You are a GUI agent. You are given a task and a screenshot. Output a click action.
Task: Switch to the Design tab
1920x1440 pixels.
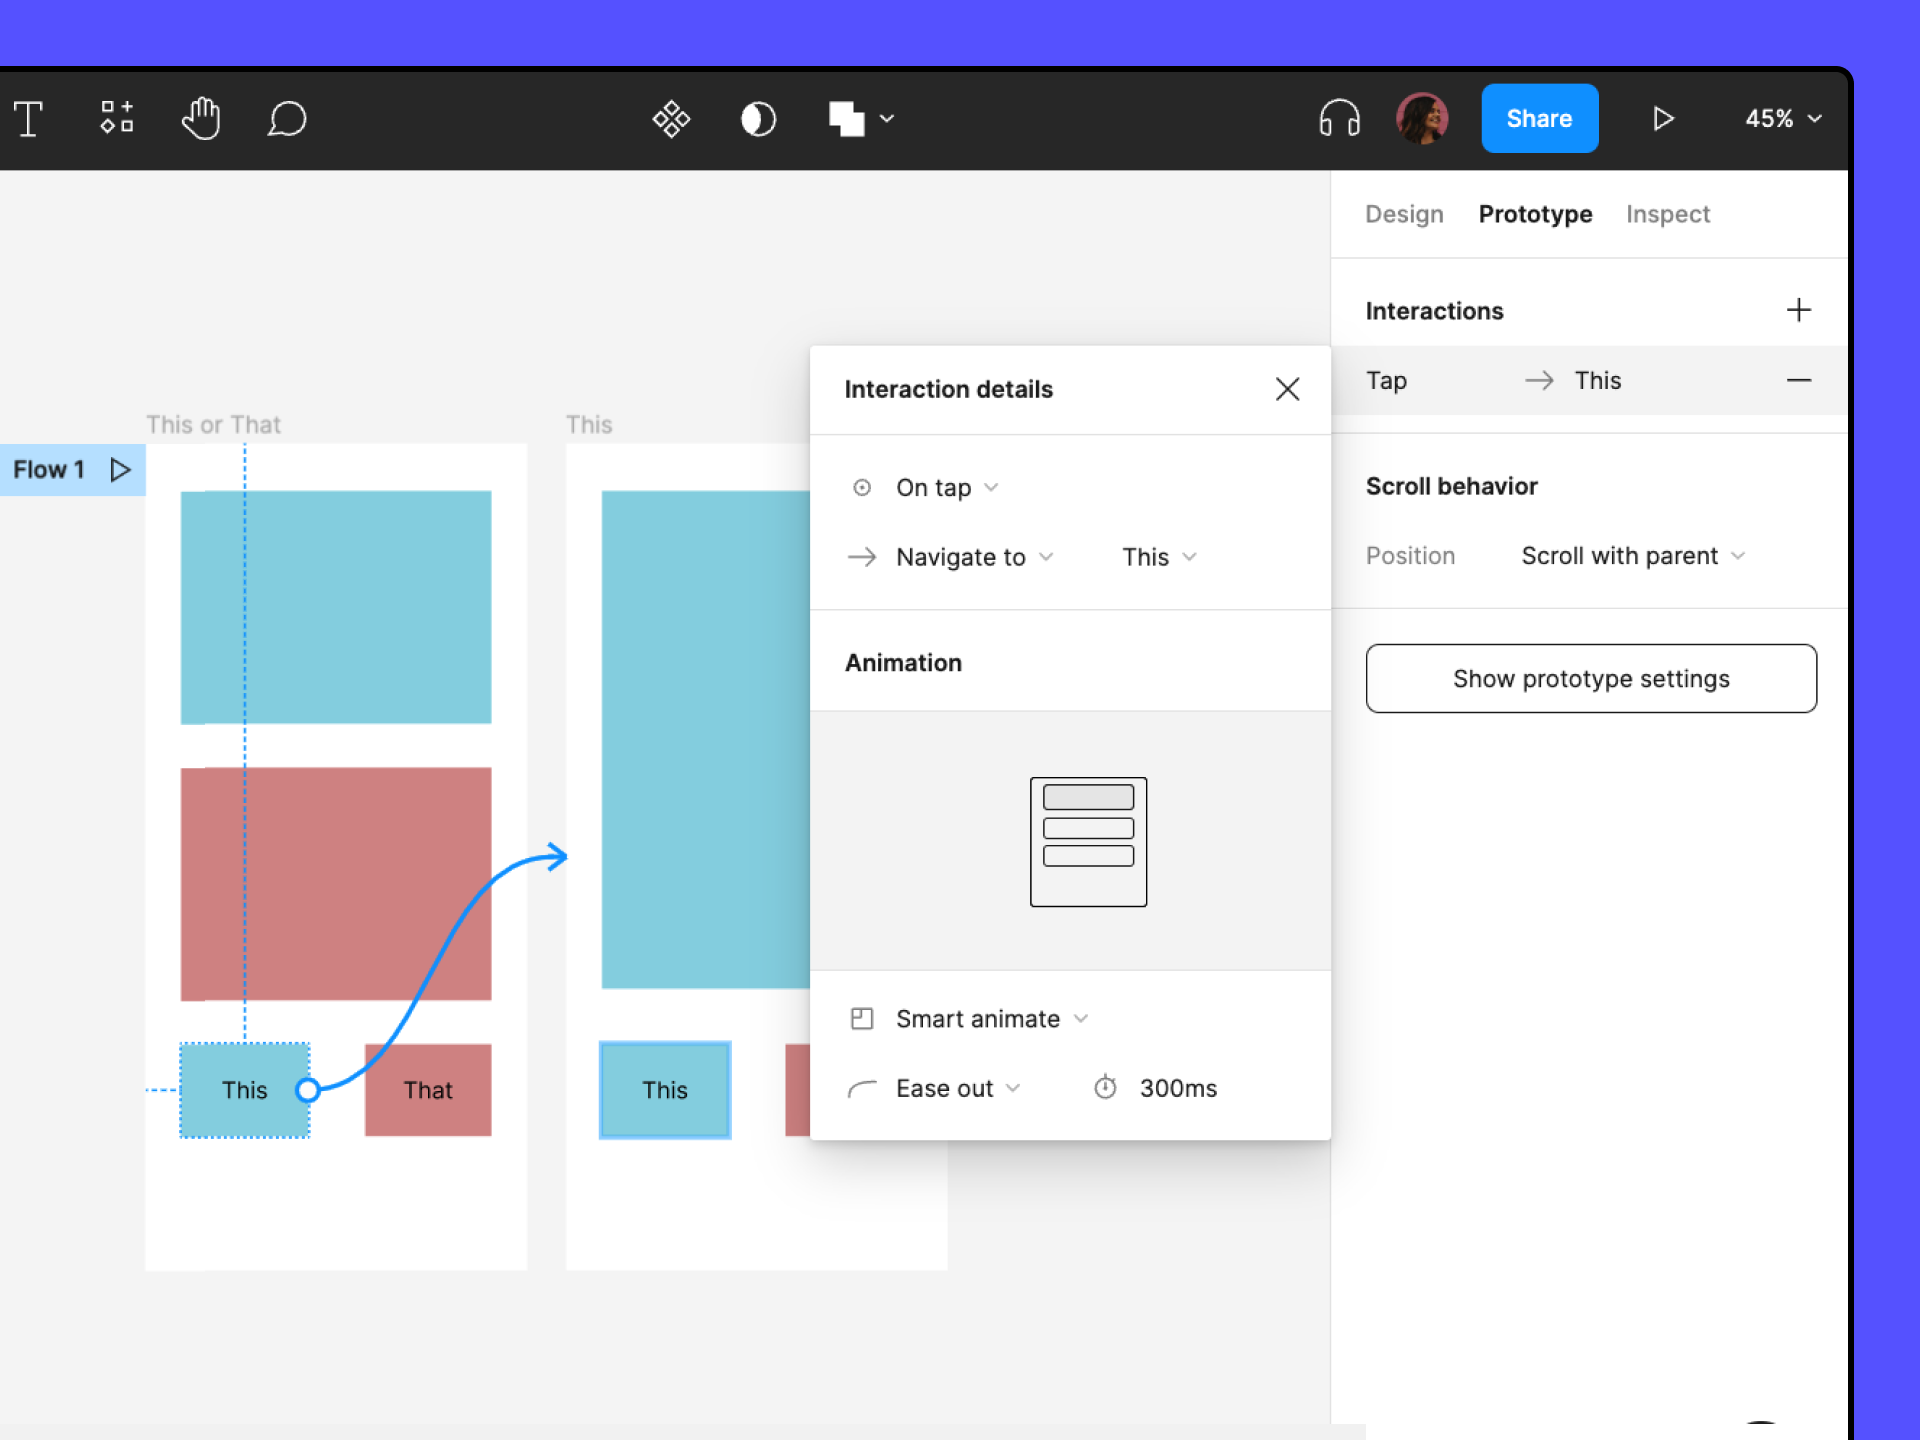[x=1401, y=212]
